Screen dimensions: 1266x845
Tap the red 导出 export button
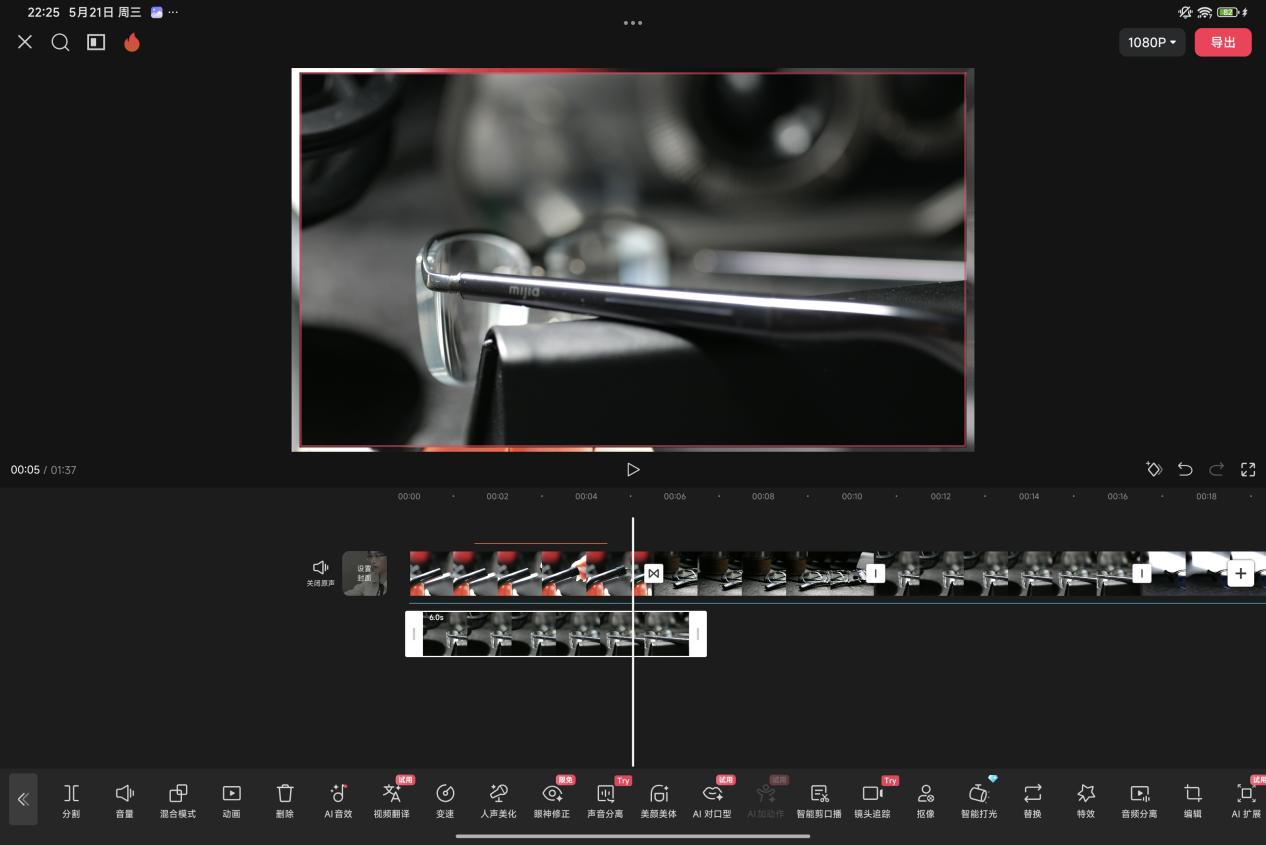coord(1223,42)
